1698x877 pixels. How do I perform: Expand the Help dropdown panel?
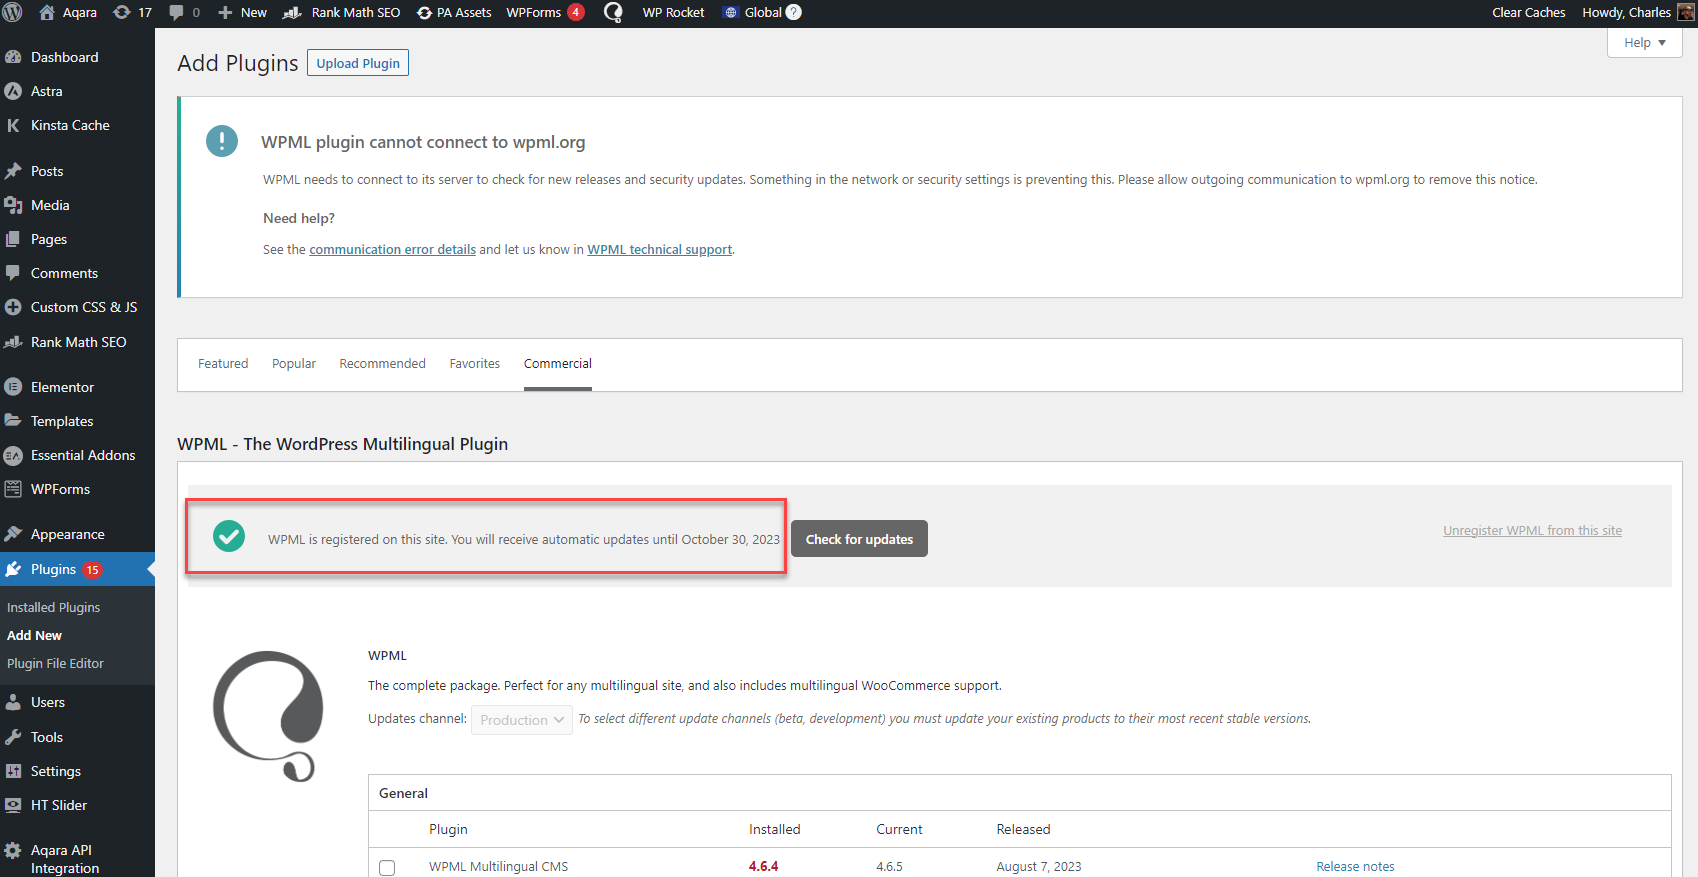(1644, 42)
